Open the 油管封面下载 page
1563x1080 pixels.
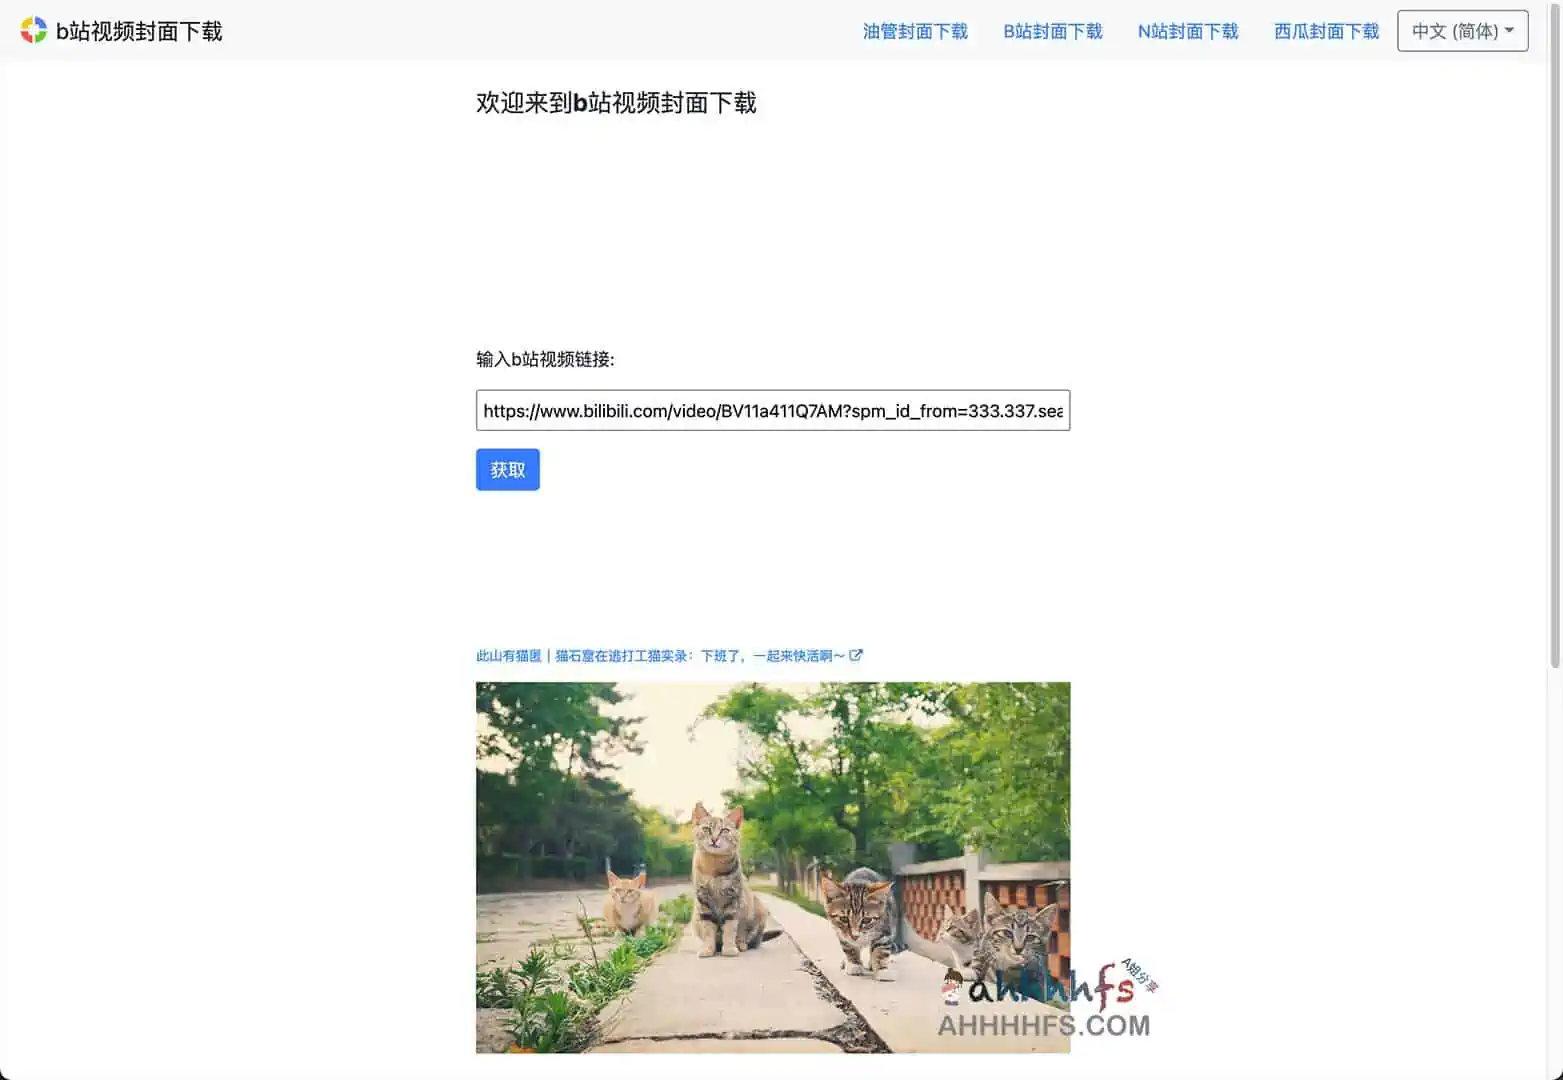pyautogui.click(x=914, y=31)
